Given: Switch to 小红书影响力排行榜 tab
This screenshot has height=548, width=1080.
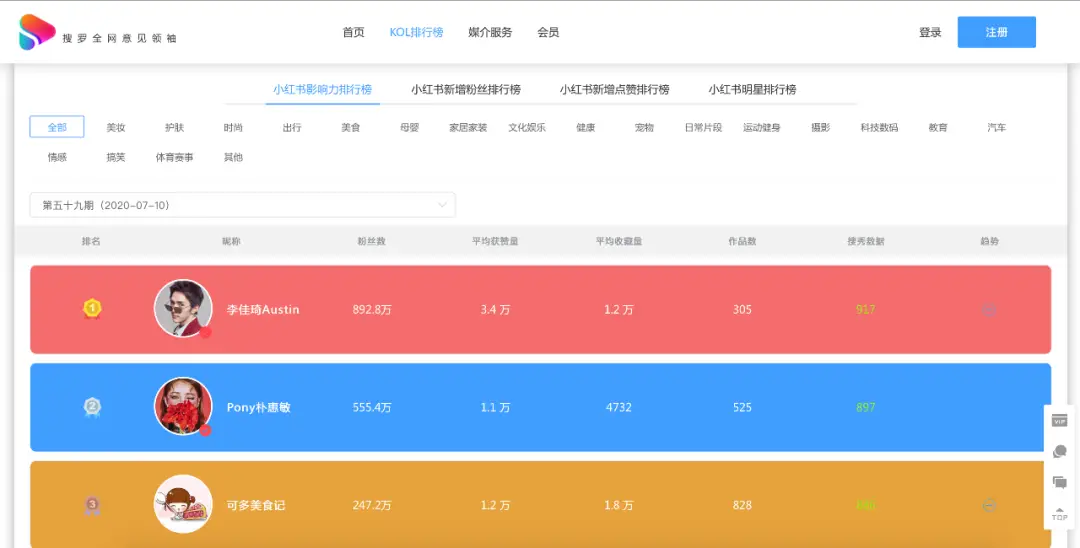Looking at the screenshot, I should point(322,89).
